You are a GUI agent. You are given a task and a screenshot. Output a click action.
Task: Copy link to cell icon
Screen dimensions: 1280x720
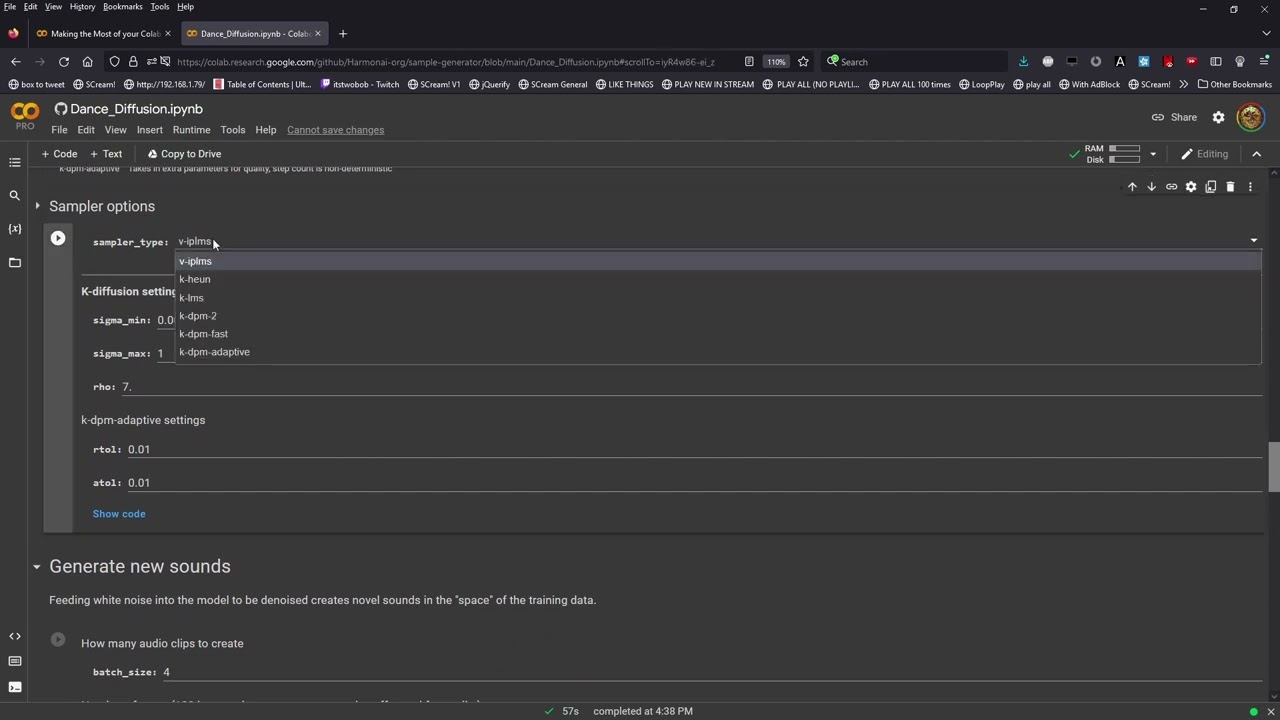(x=1171, y=187)
